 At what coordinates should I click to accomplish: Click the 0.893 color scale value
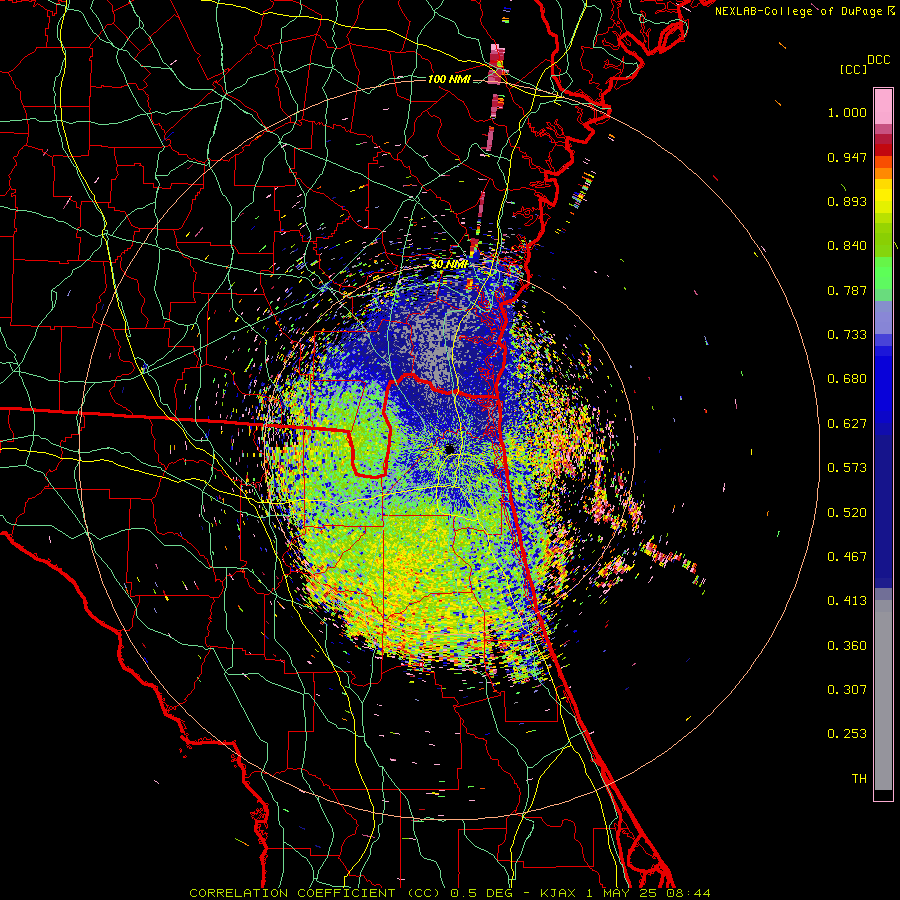point(847,201)
